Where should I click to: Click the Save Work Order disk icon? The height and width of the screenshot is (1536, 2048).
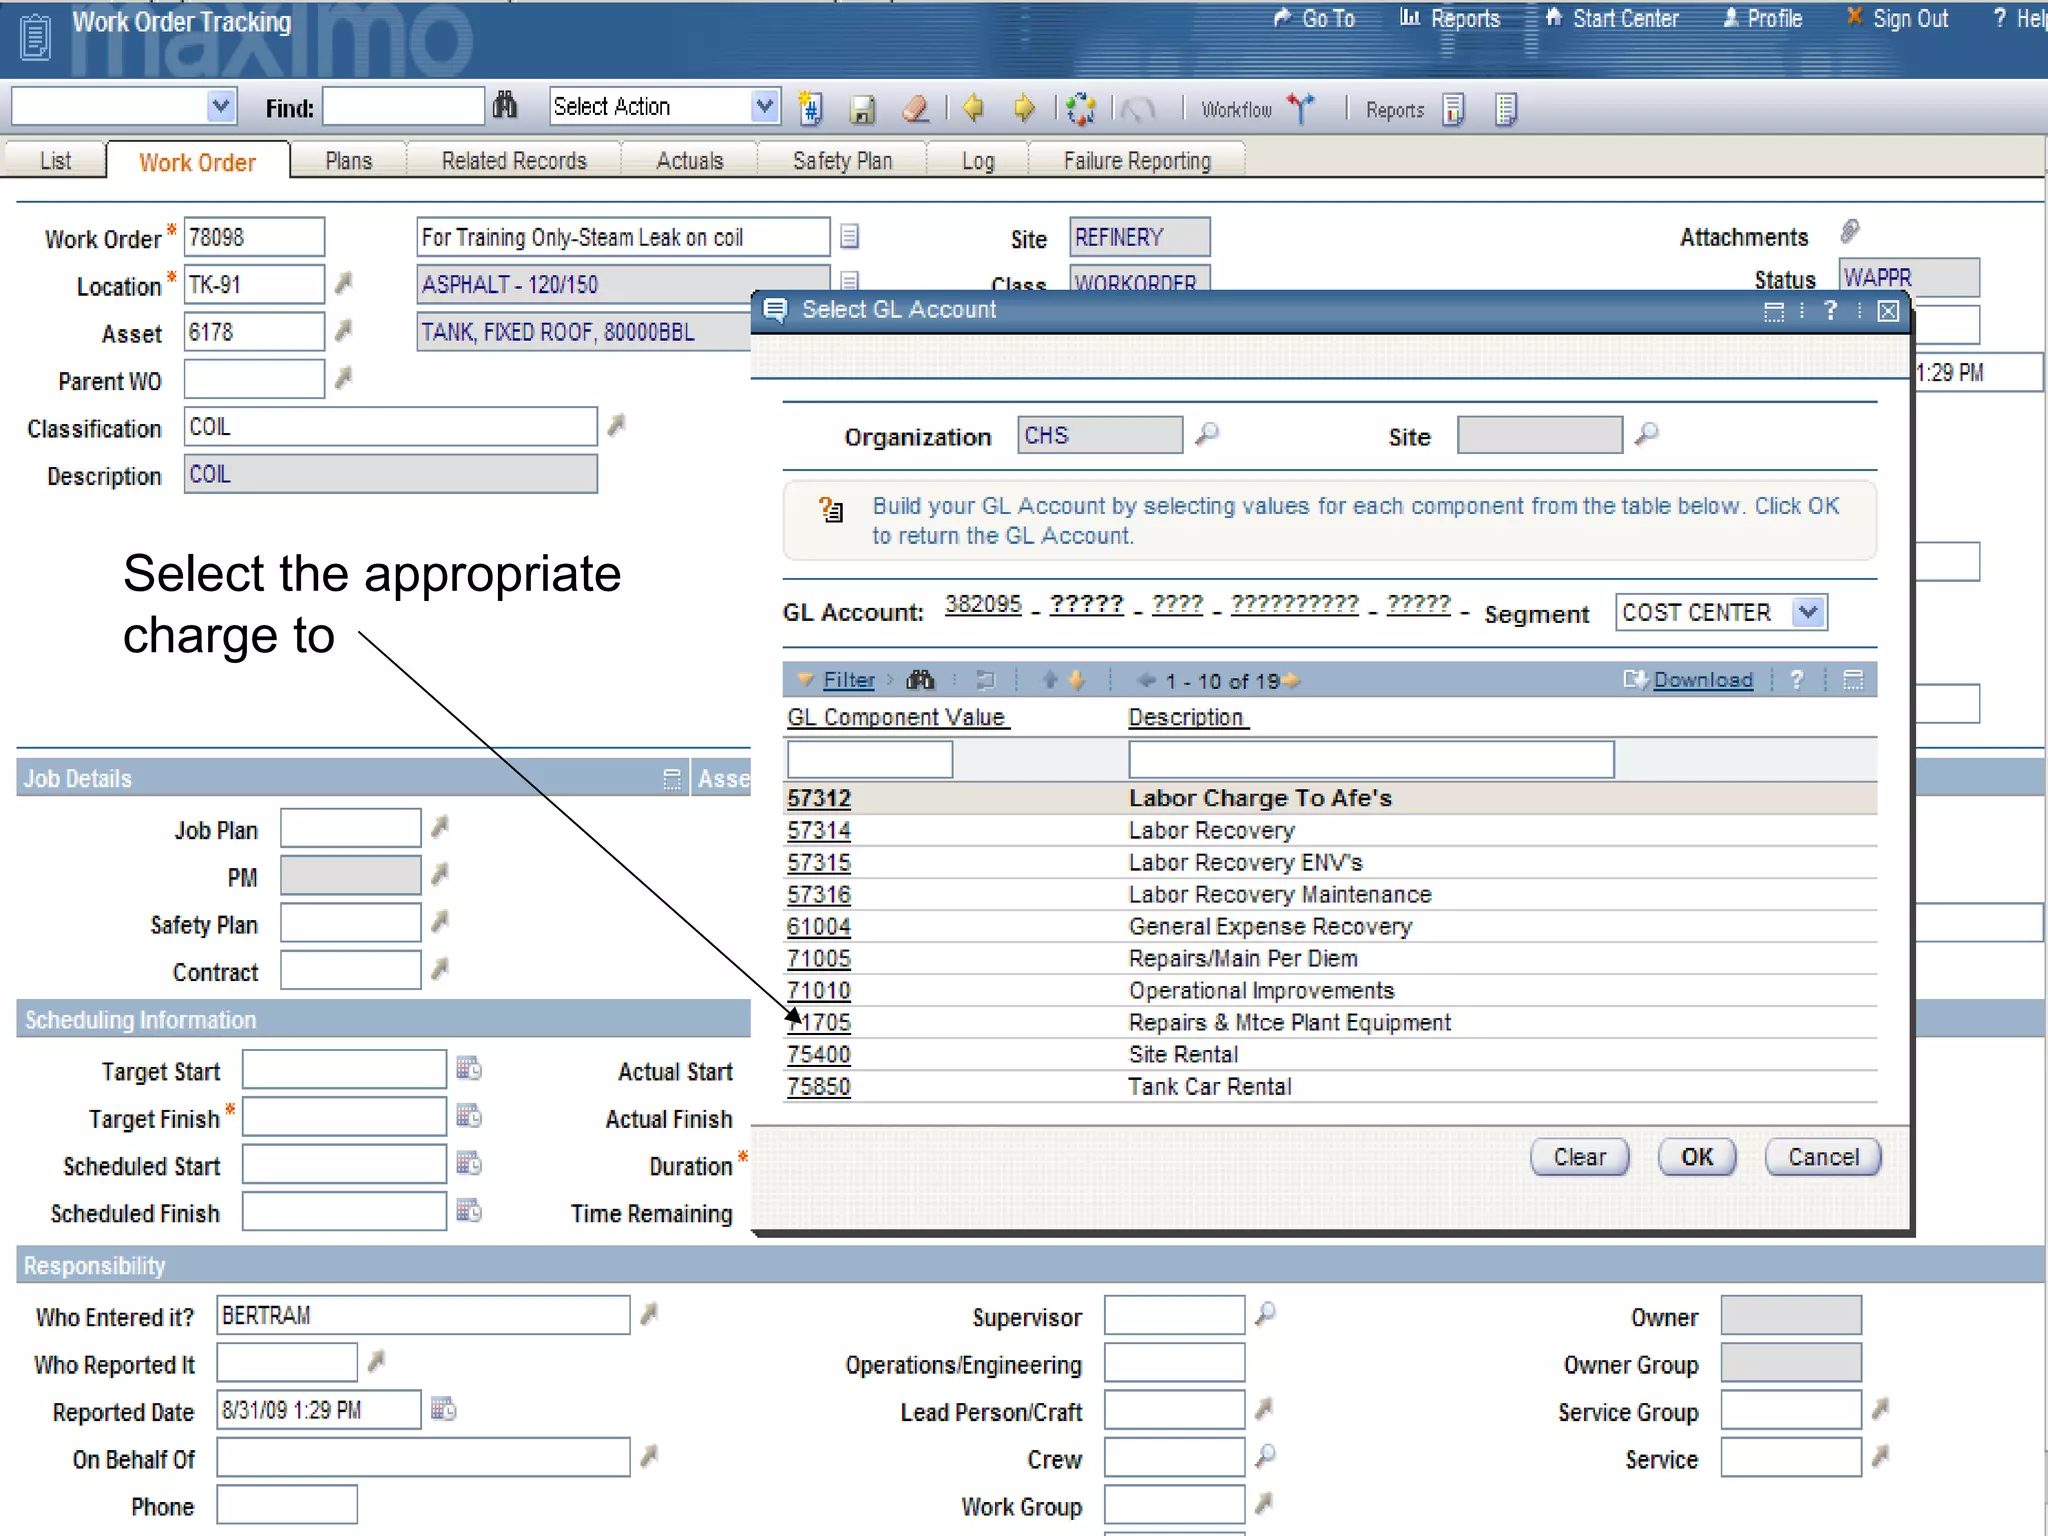(862, 109)
